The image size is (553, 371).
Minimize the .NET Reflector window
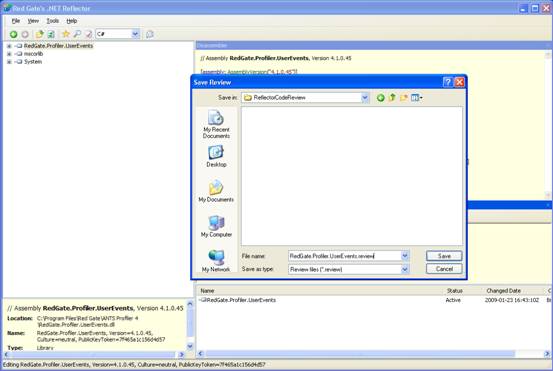pyautogui.click(x=523, y=8)
